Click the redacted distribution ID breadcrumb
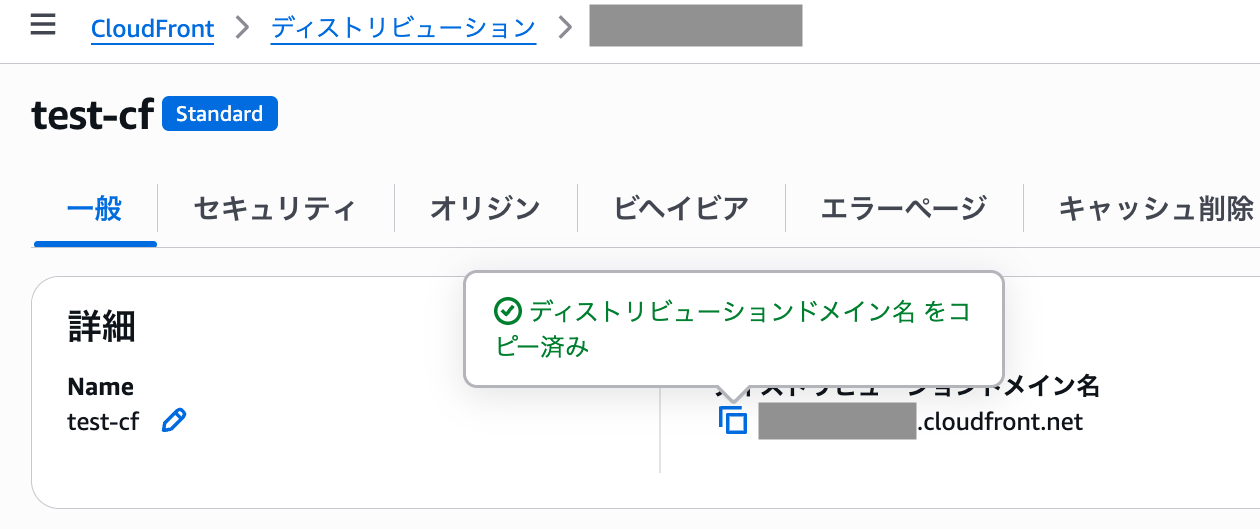This screenshot has height=529, width=1260. (x=695, y=26)
